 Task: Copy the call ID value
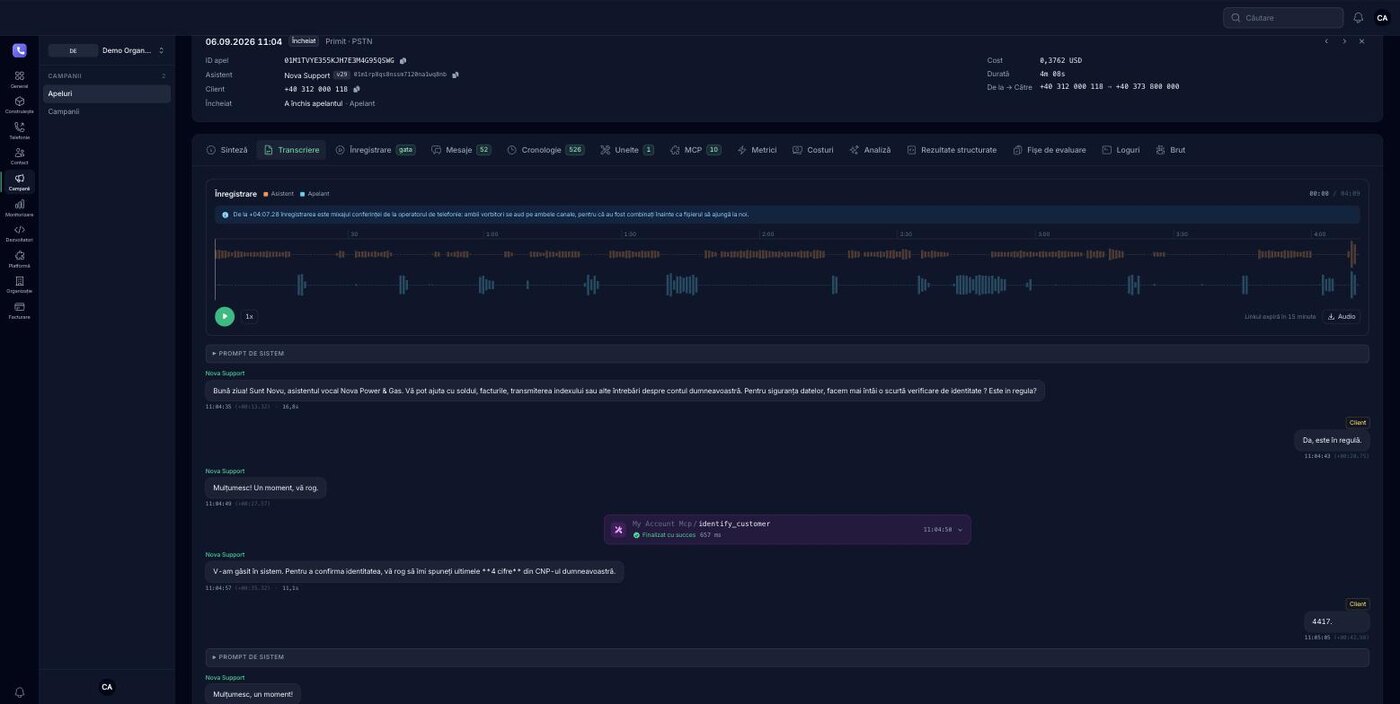click(403, 61)
